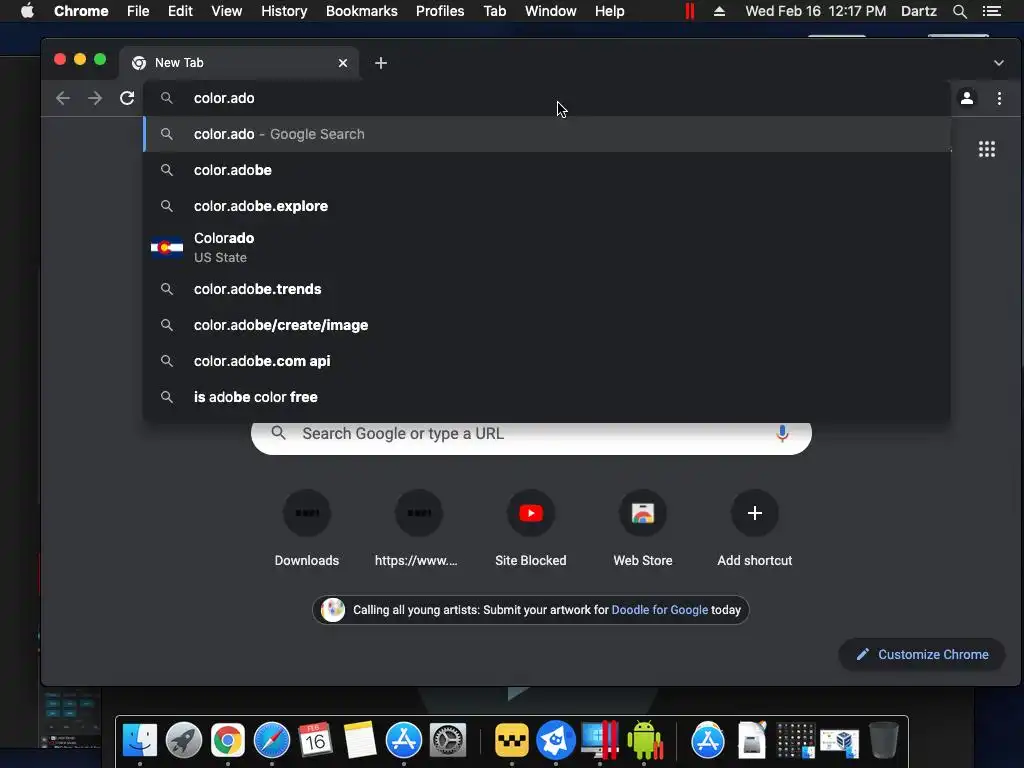Open the Chrome profile avatar icon
The width and height of the screenshot is (1024, 768).
coord(967,98)
